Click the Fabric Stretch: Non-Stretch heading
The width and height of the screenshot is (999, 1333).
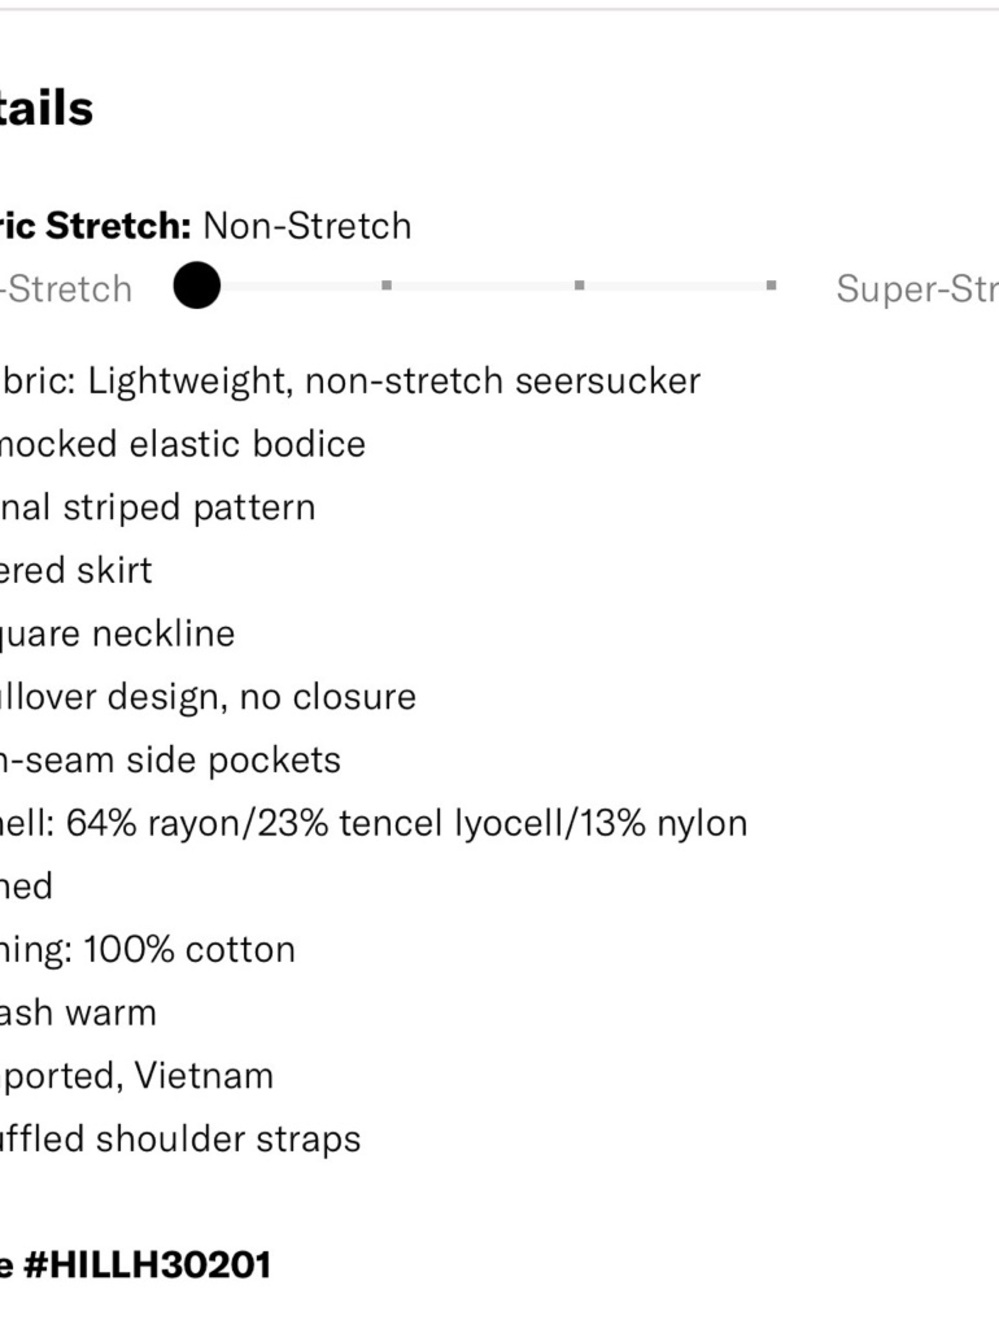coord(205,226)
